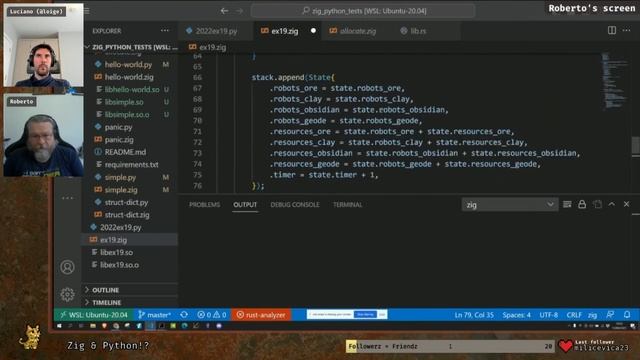Show more activity bar views via ellipsis
640x360 pixels.
click(x=67, y=198)
